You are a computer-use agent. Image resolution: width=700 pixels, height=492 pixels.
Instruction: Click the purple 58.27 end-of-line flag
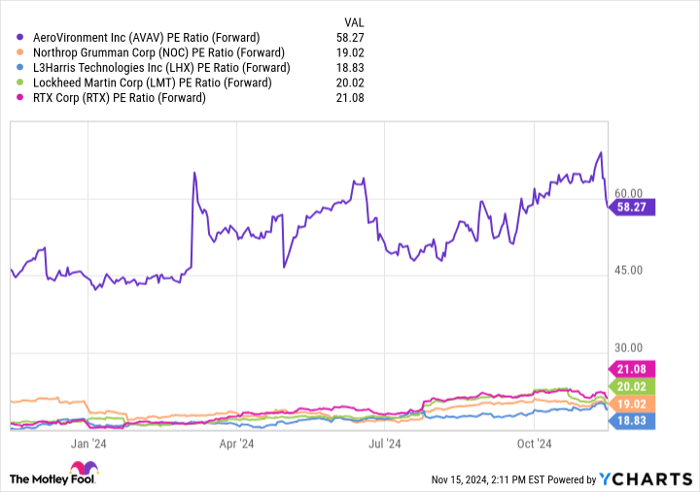pos(632,207)
